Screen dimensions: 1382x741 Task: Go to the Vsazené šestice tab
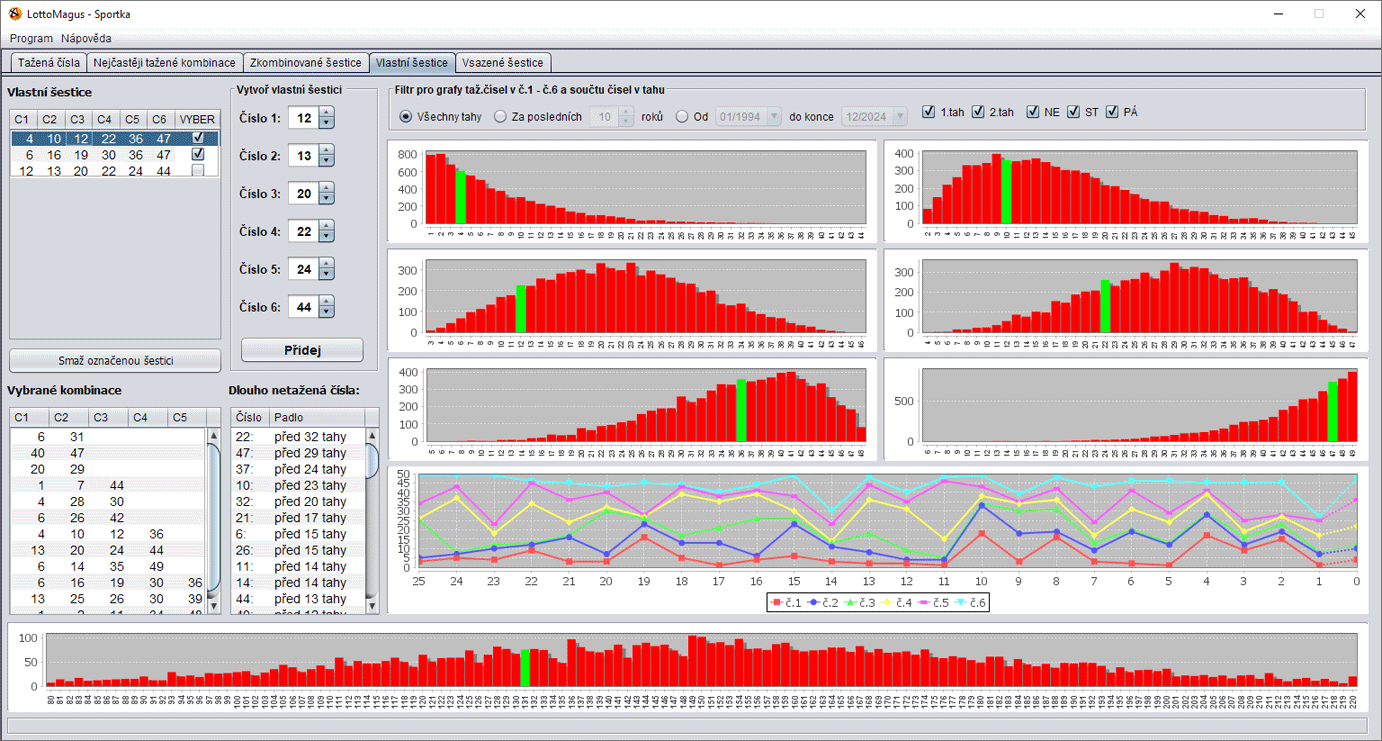point(502,63)
